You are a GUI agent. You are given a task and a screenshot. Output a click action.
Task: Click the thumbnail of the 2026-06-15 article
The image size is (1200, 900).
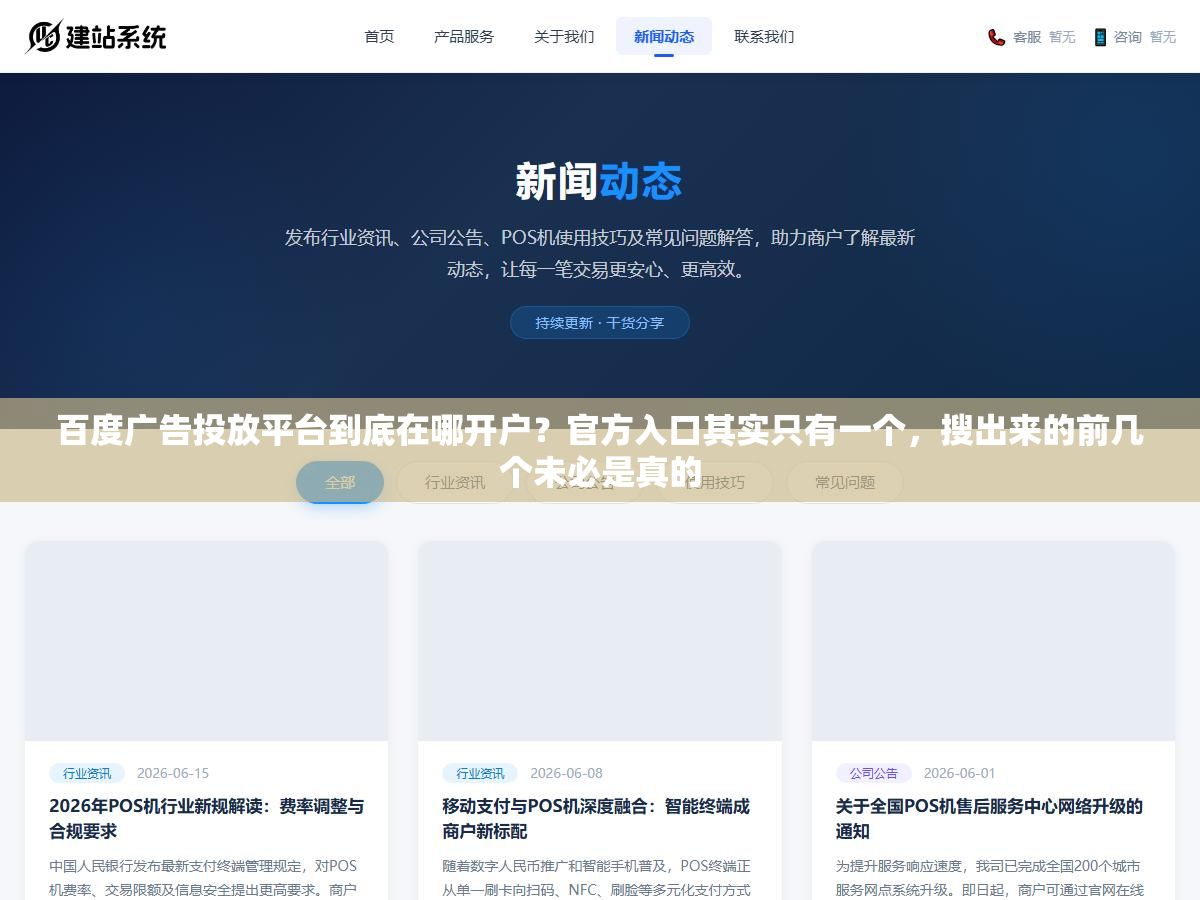tap(207, 641)
